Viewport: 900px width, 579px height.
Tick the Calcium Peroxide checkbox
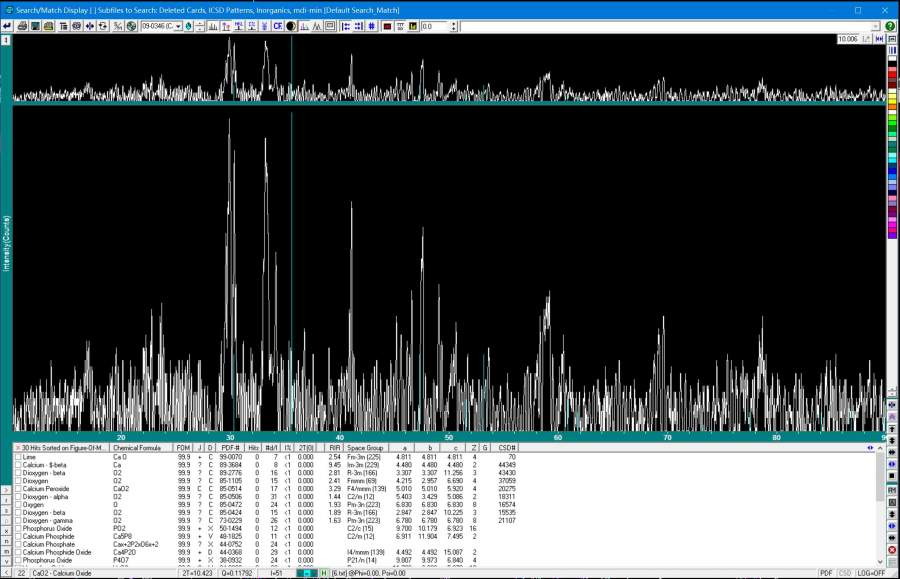tap(18, 489)
